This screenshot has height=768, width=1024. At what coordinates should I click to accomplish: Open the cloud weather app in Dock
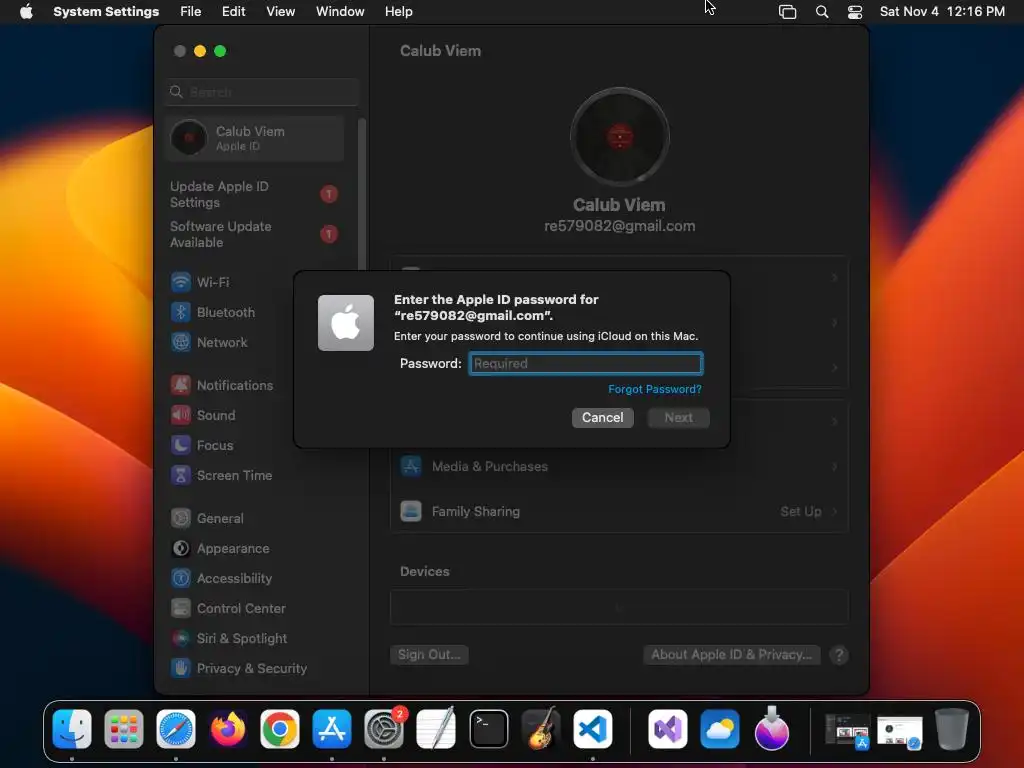720,729
